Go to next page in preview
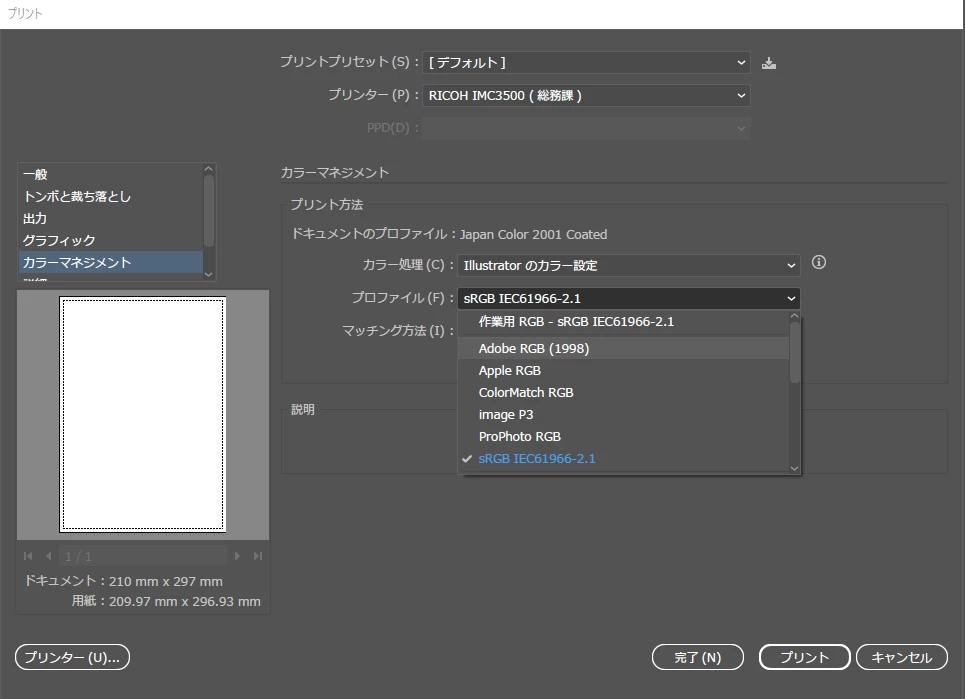The height and width of the screenshot is (699, 965). click(x=237, y=556)
